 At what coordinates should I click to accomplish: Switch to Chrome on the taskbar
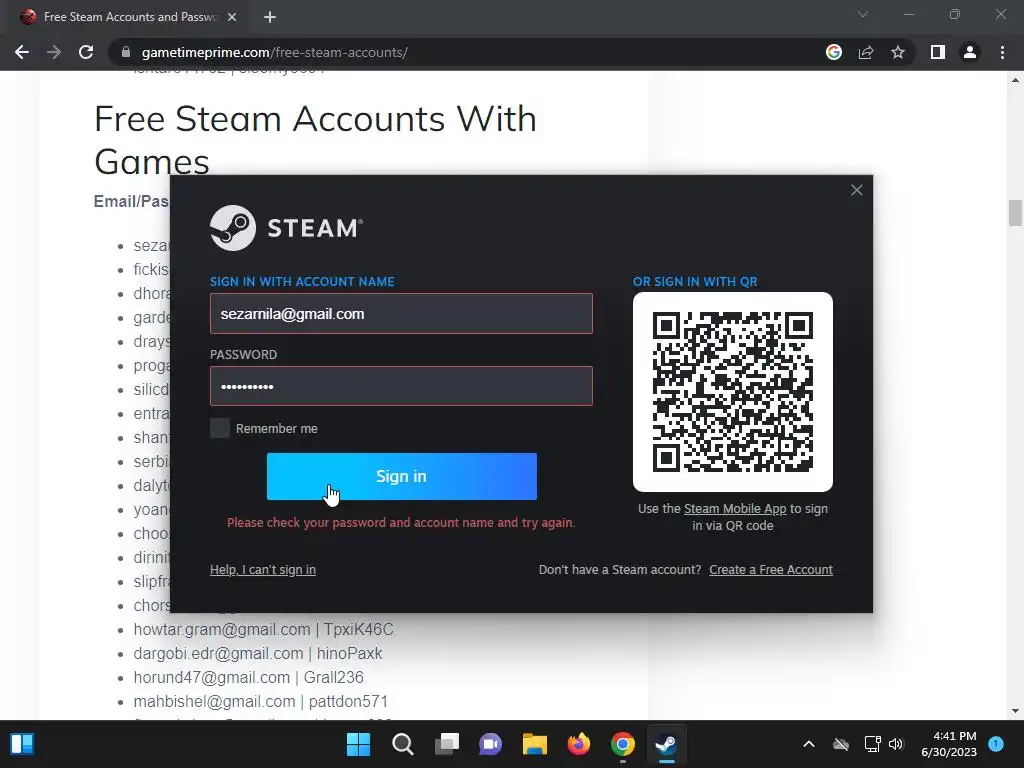622,744
